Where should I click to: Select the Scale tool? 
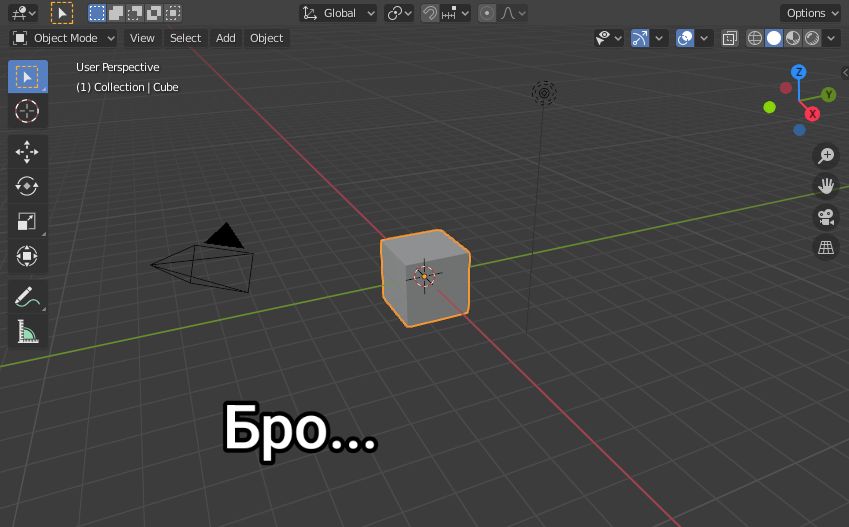27,221
